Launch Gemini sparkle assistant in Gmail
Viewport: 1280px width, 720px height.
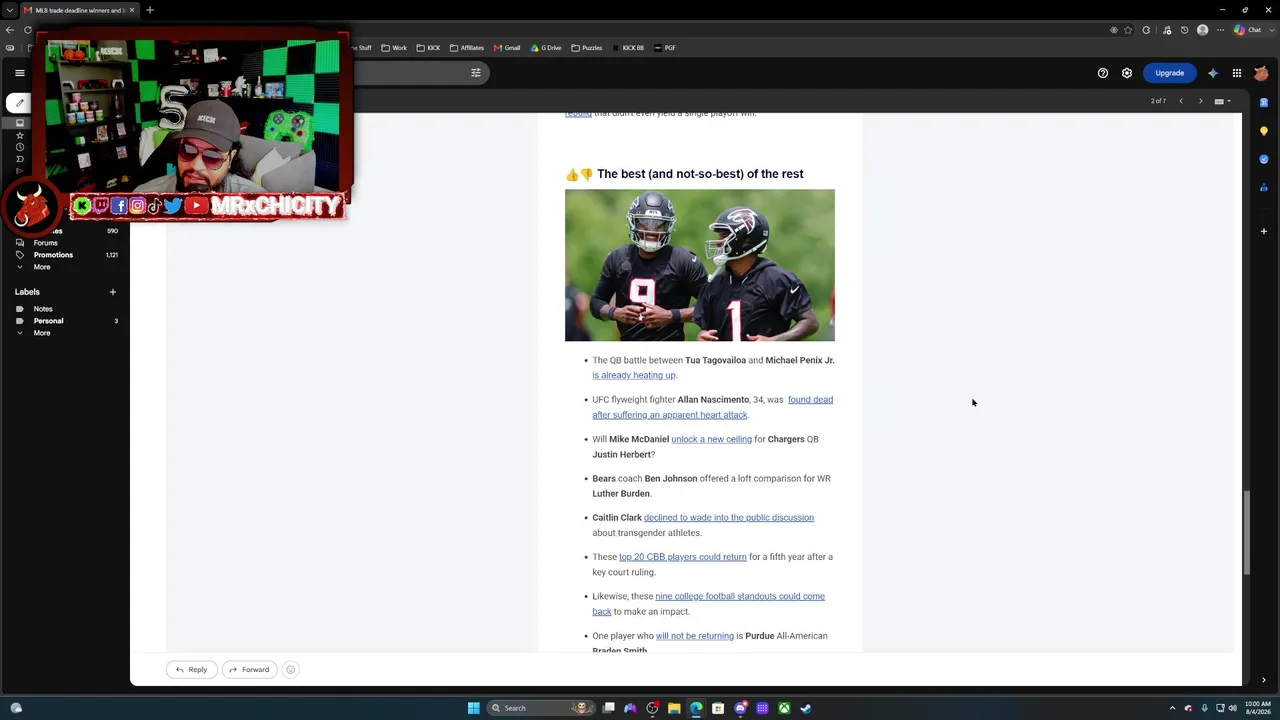[x=1213, y=73]
